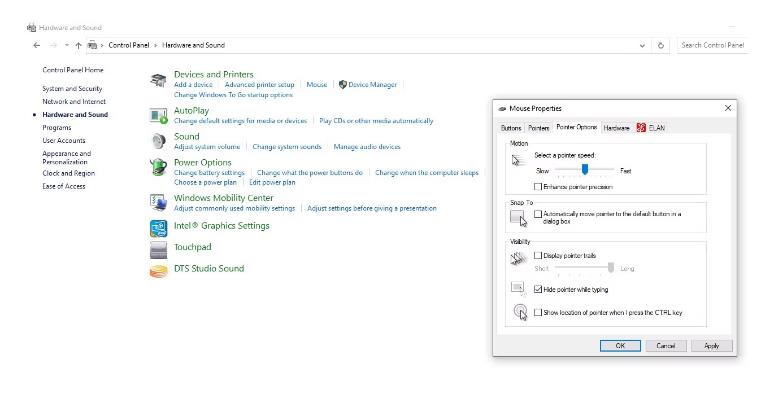Click the Mouse Properties title bar icon
The width and height of the screenshot is (771, 394).
pyautogui.click(x=502, y=109)
